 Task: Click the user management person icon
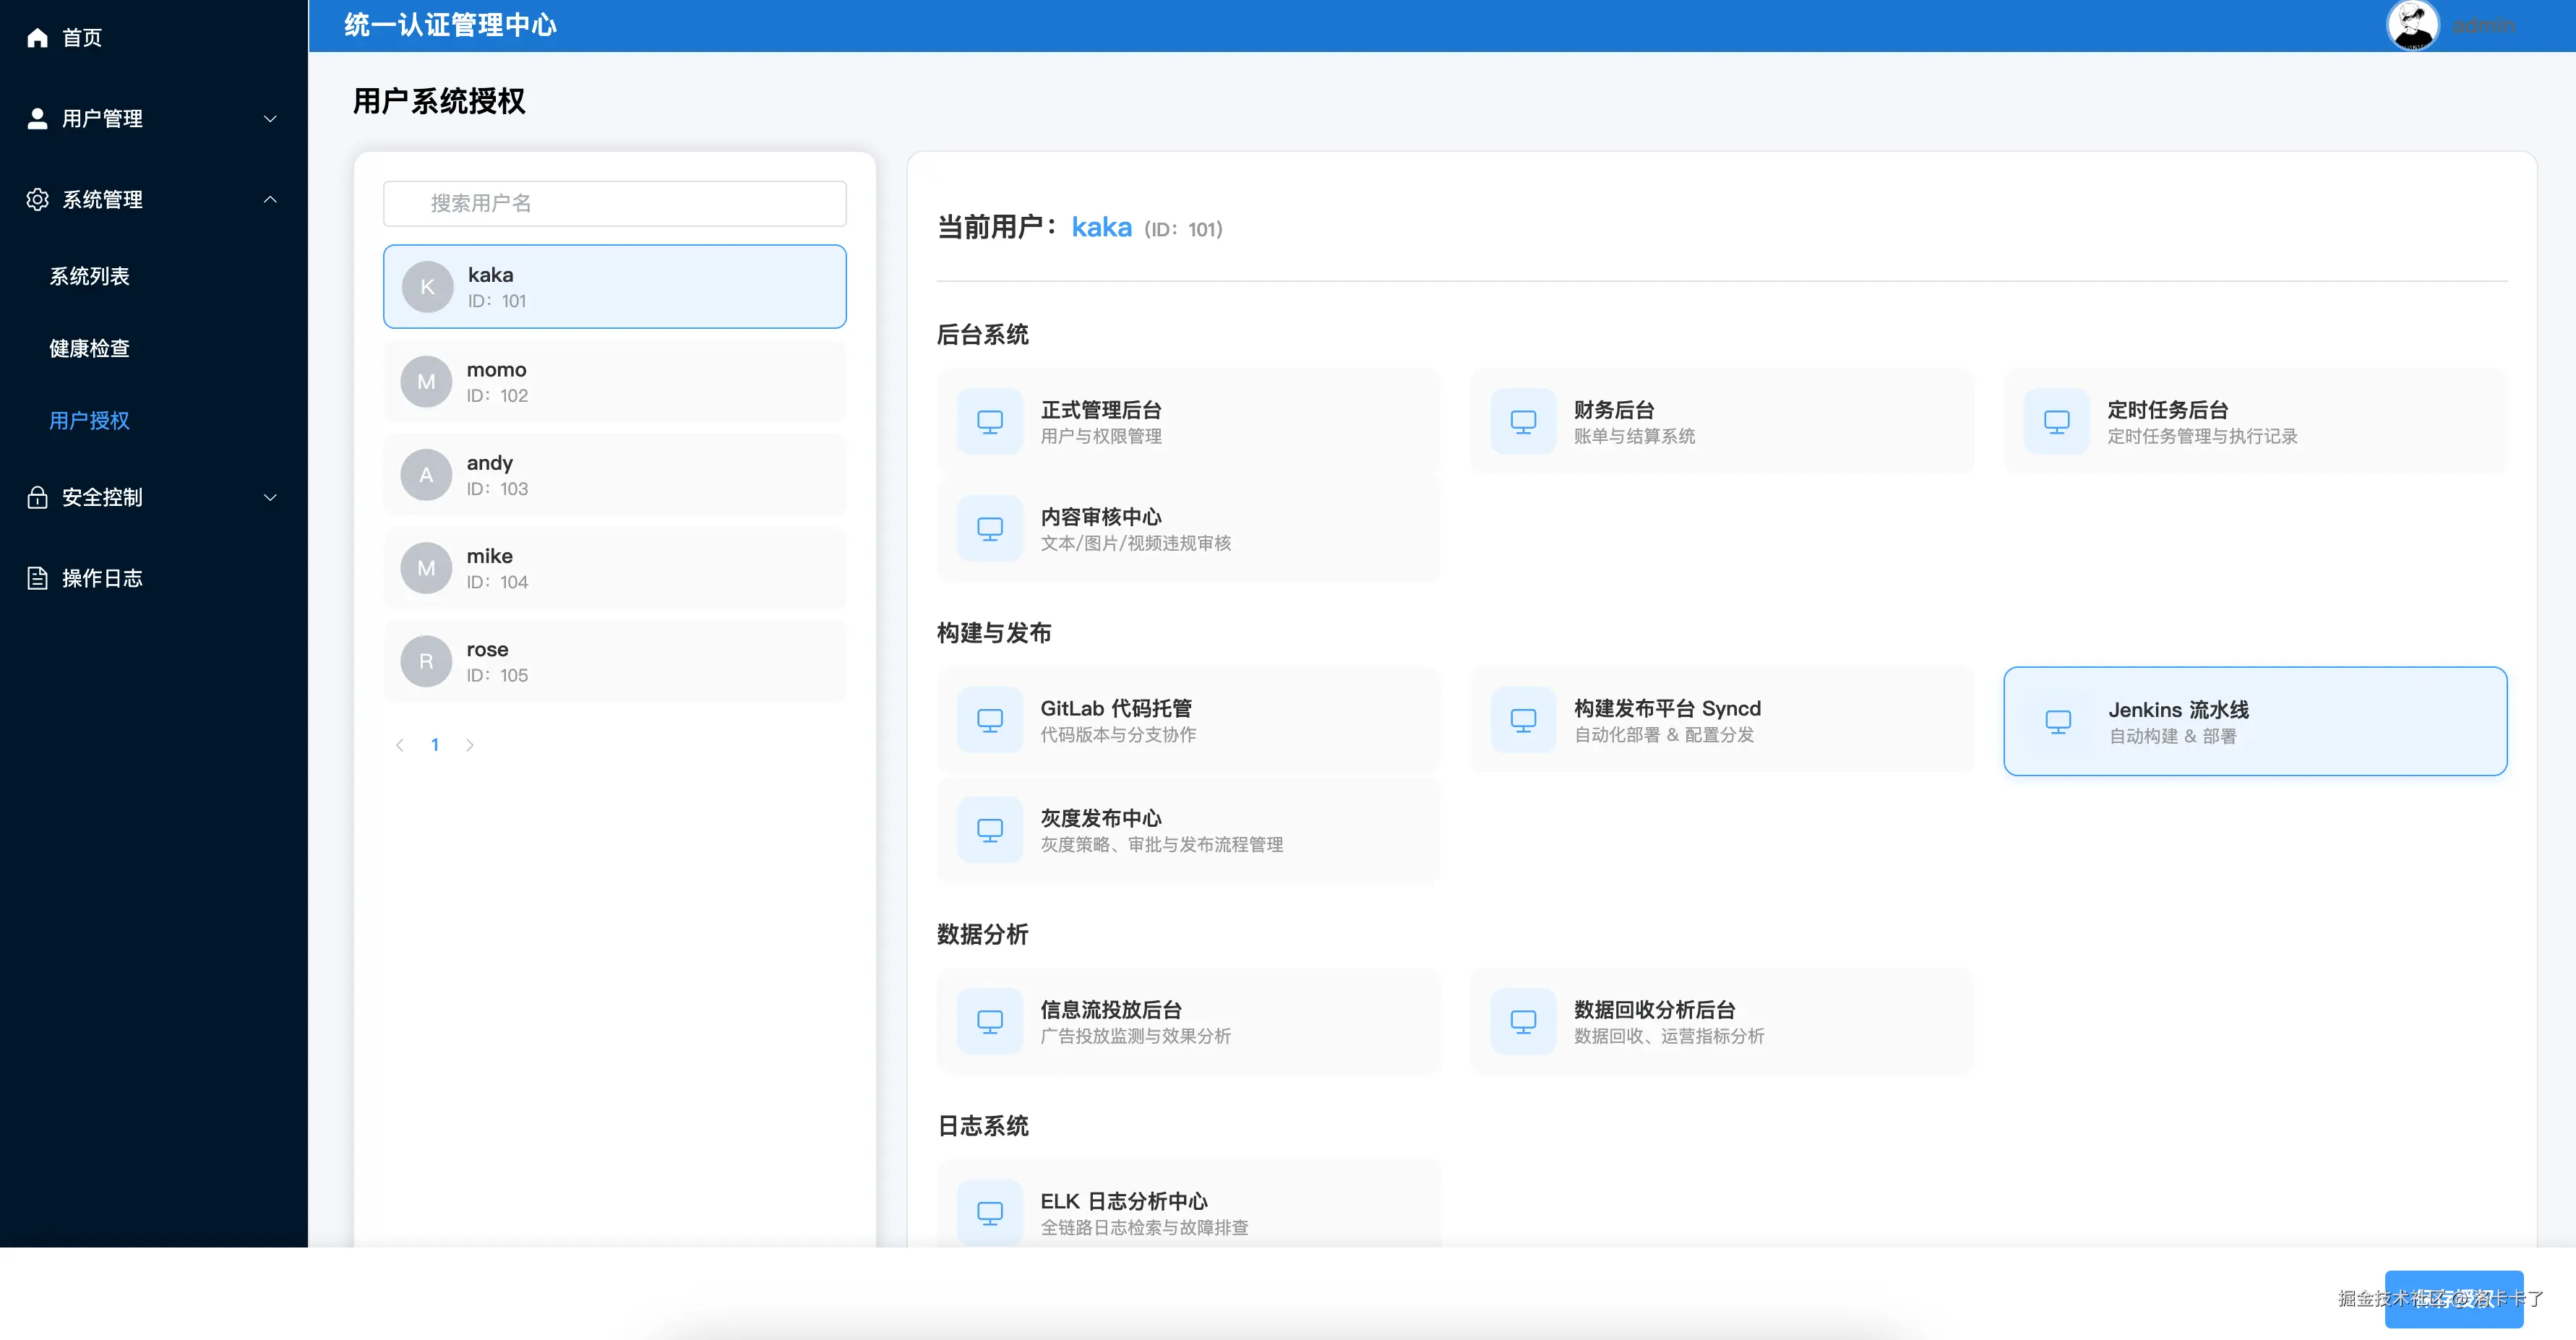[37, 118]
